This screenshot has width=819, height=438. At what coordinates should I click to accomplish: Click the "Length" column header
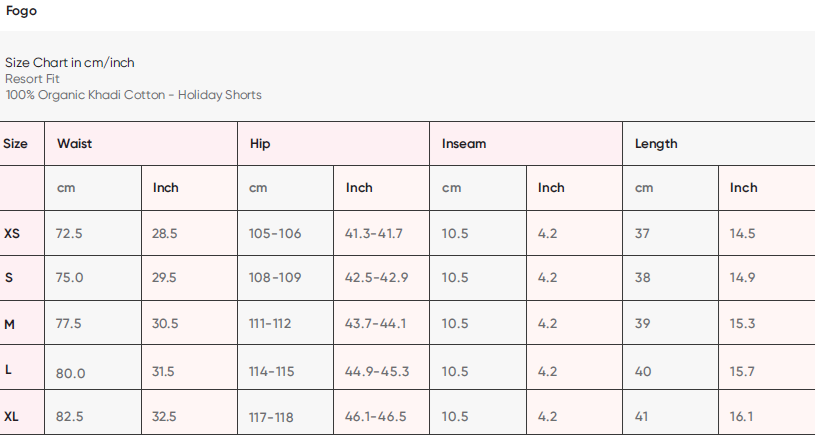[656, 144]
